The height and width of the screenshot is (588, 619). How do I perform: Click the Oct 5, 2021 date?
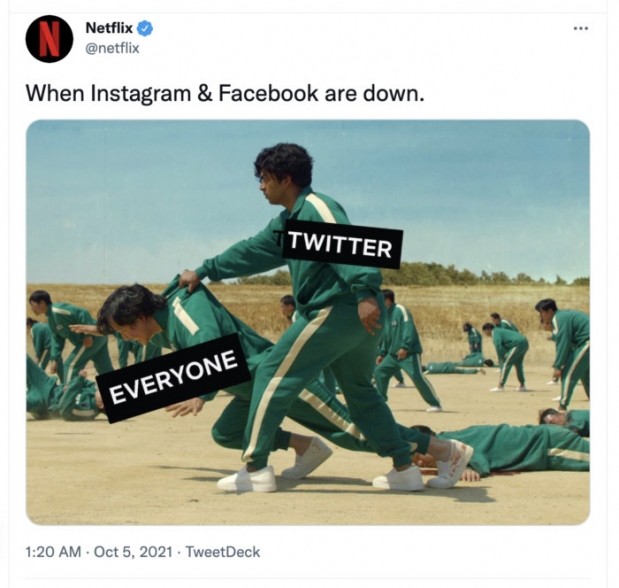coord(133,551)
